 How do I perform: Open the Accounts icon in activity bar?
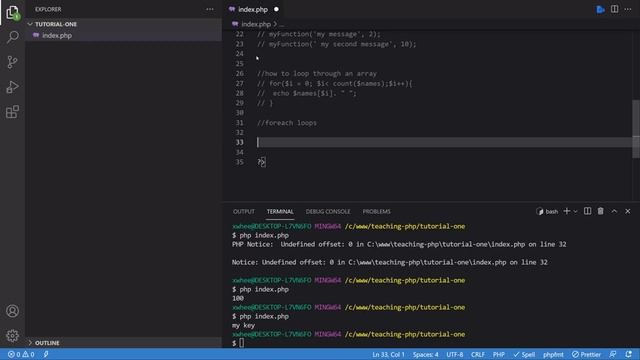click(x=12, y=311)
